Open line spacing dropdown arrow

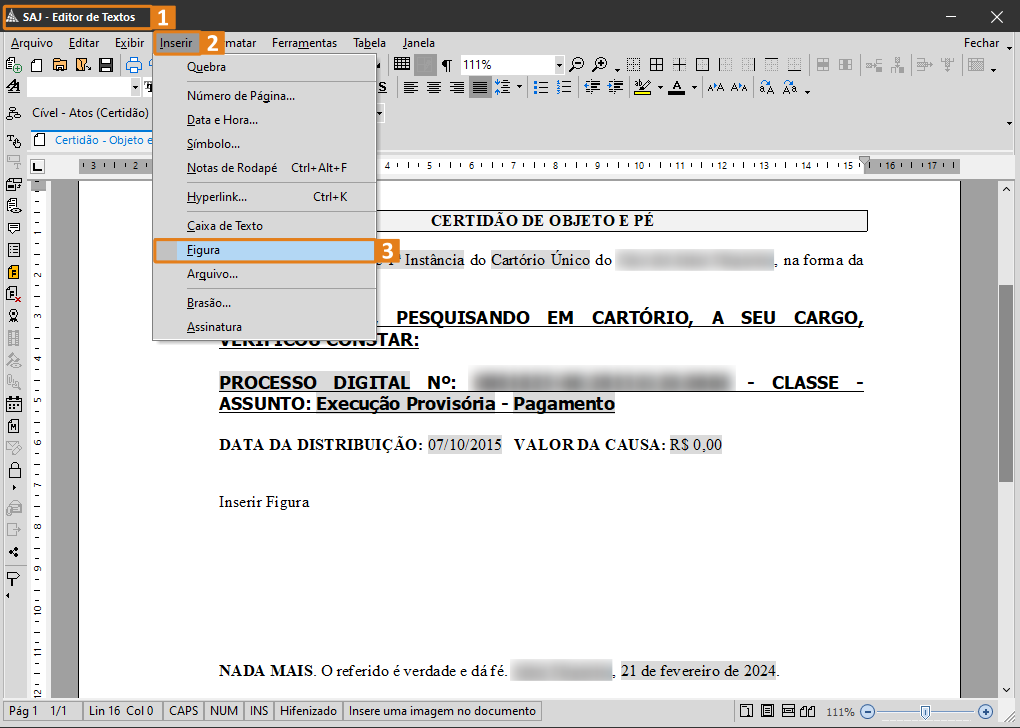coord(519,87)
